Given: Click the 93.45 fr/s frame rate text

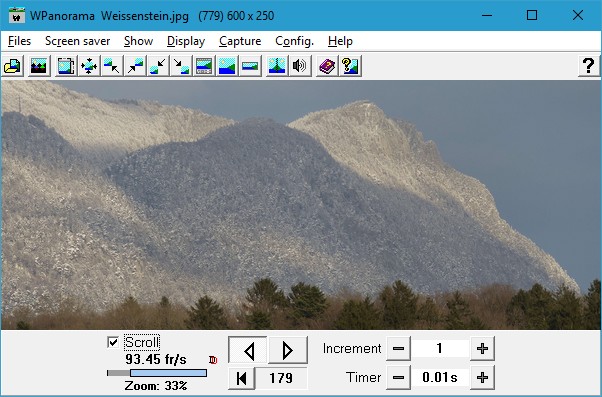Looking at the screenshot, I should [x=155, y=360].
